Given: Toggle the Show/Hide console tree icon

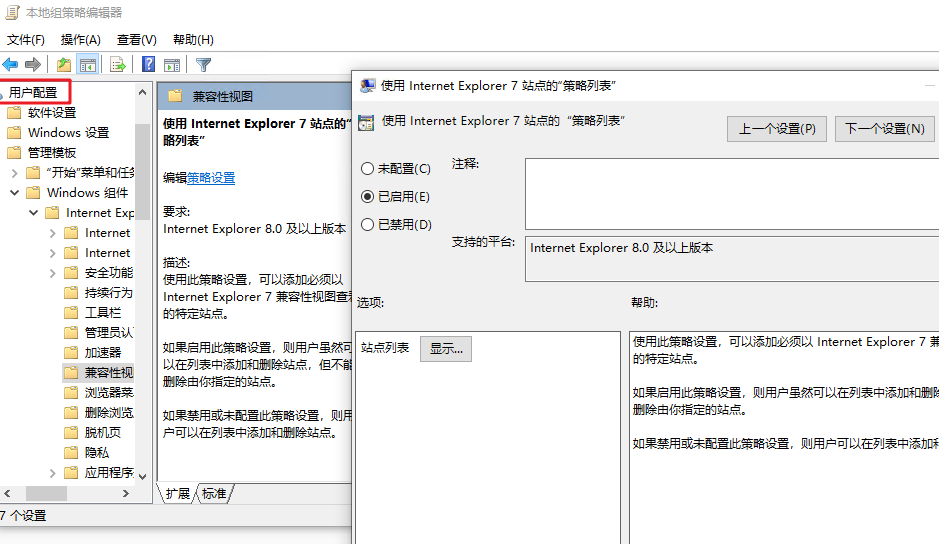Looking at the screenshot, I should tap(88, 64).
